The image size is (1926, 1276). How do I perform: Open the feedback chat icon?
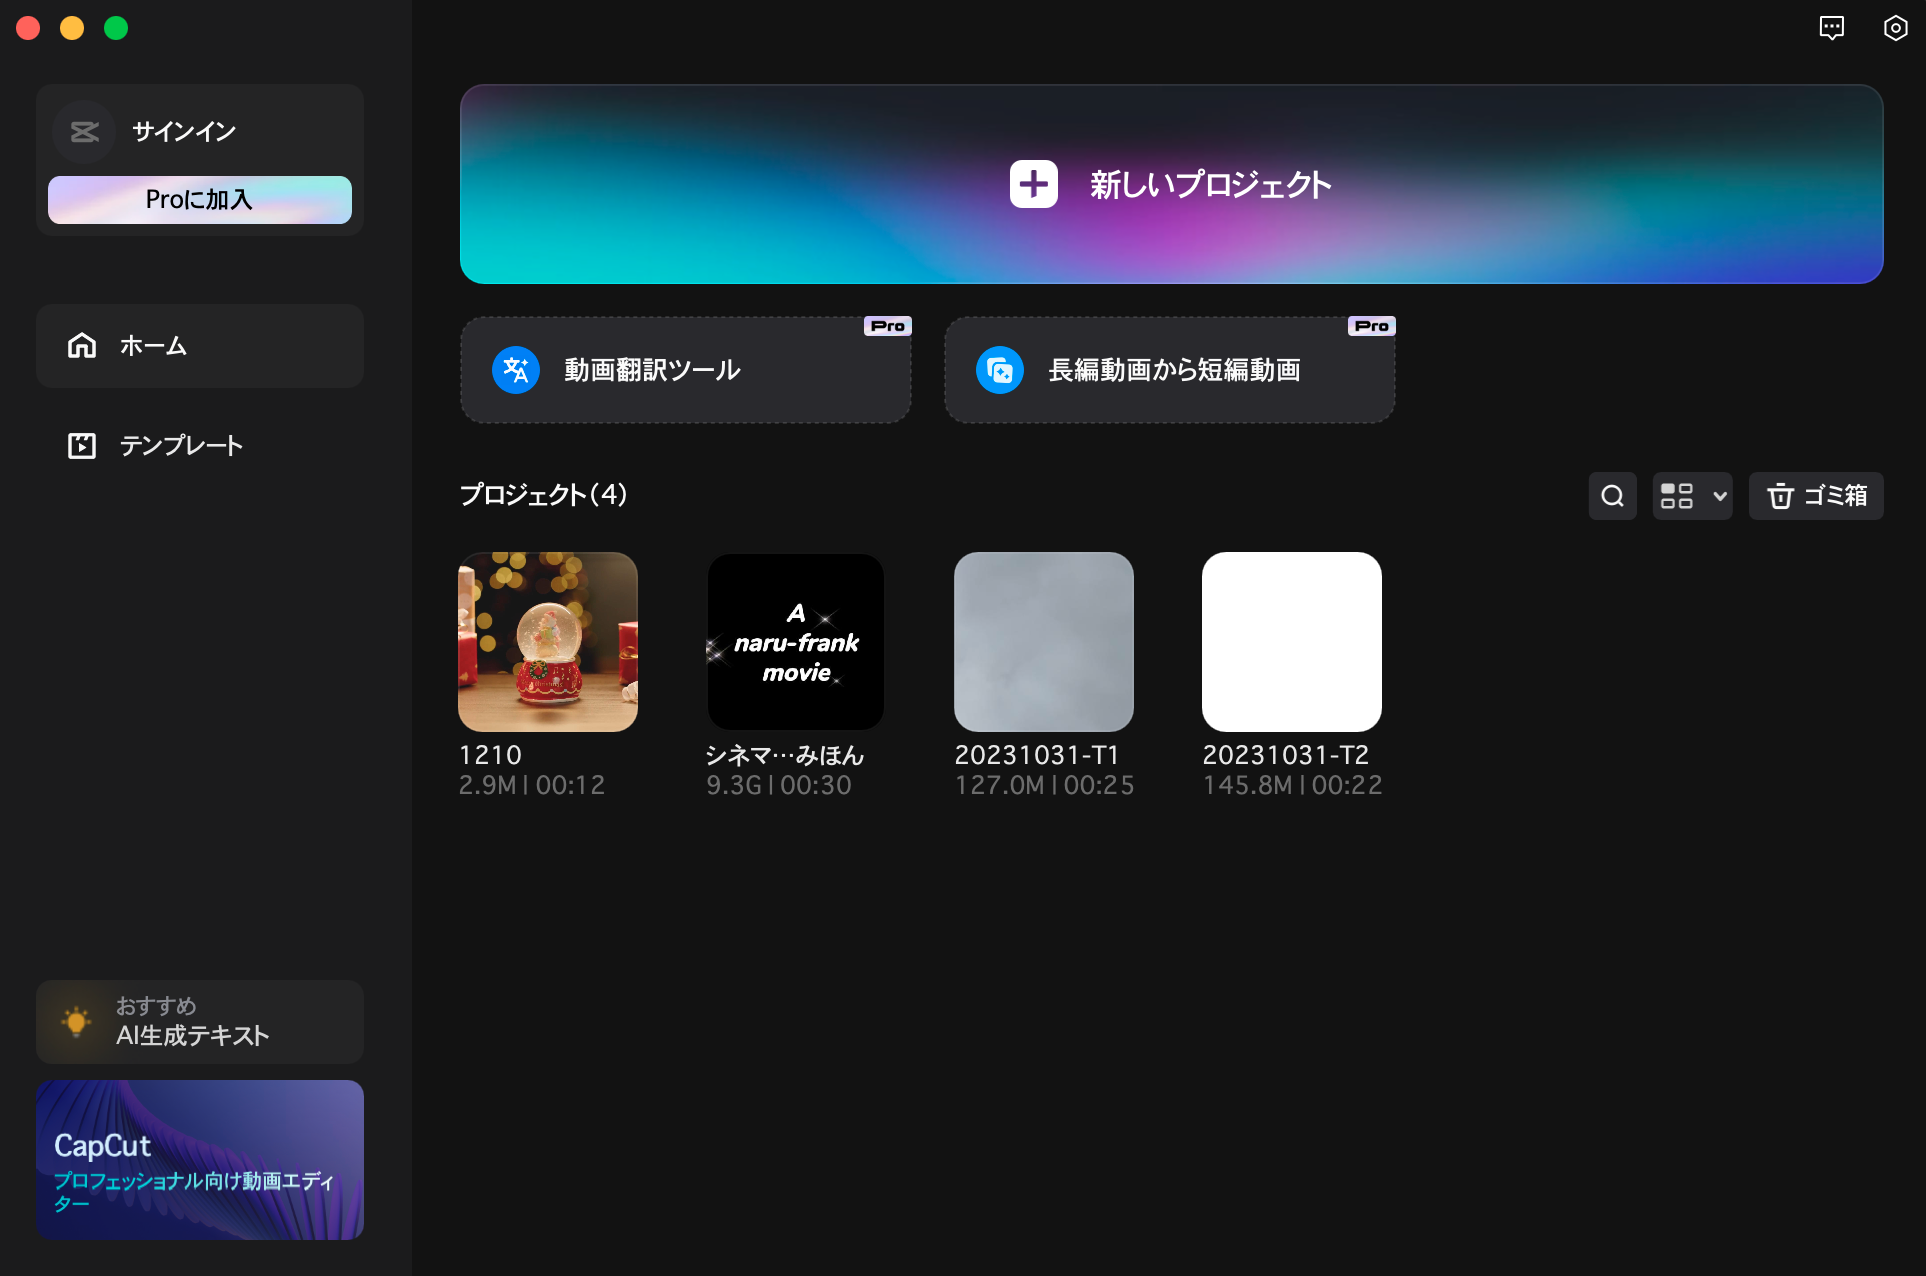(1831, 28)
